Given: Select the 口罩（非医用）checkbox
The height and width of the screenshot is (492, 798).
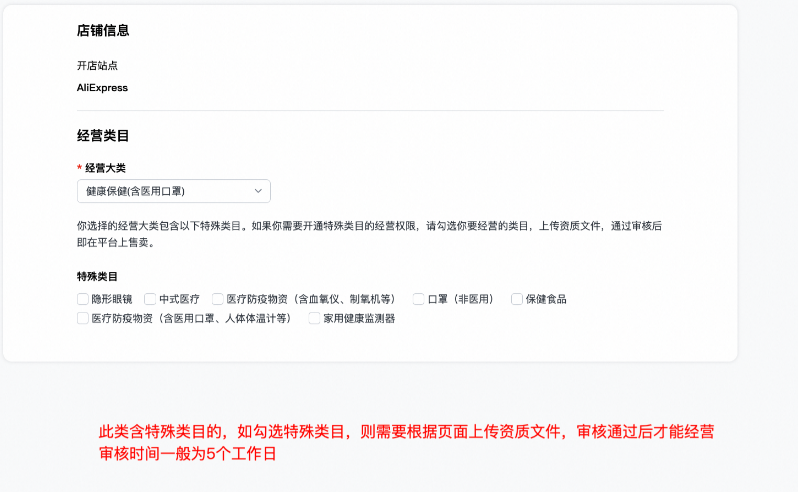Looking at the screenshot, I should click(x=418, y=299).
